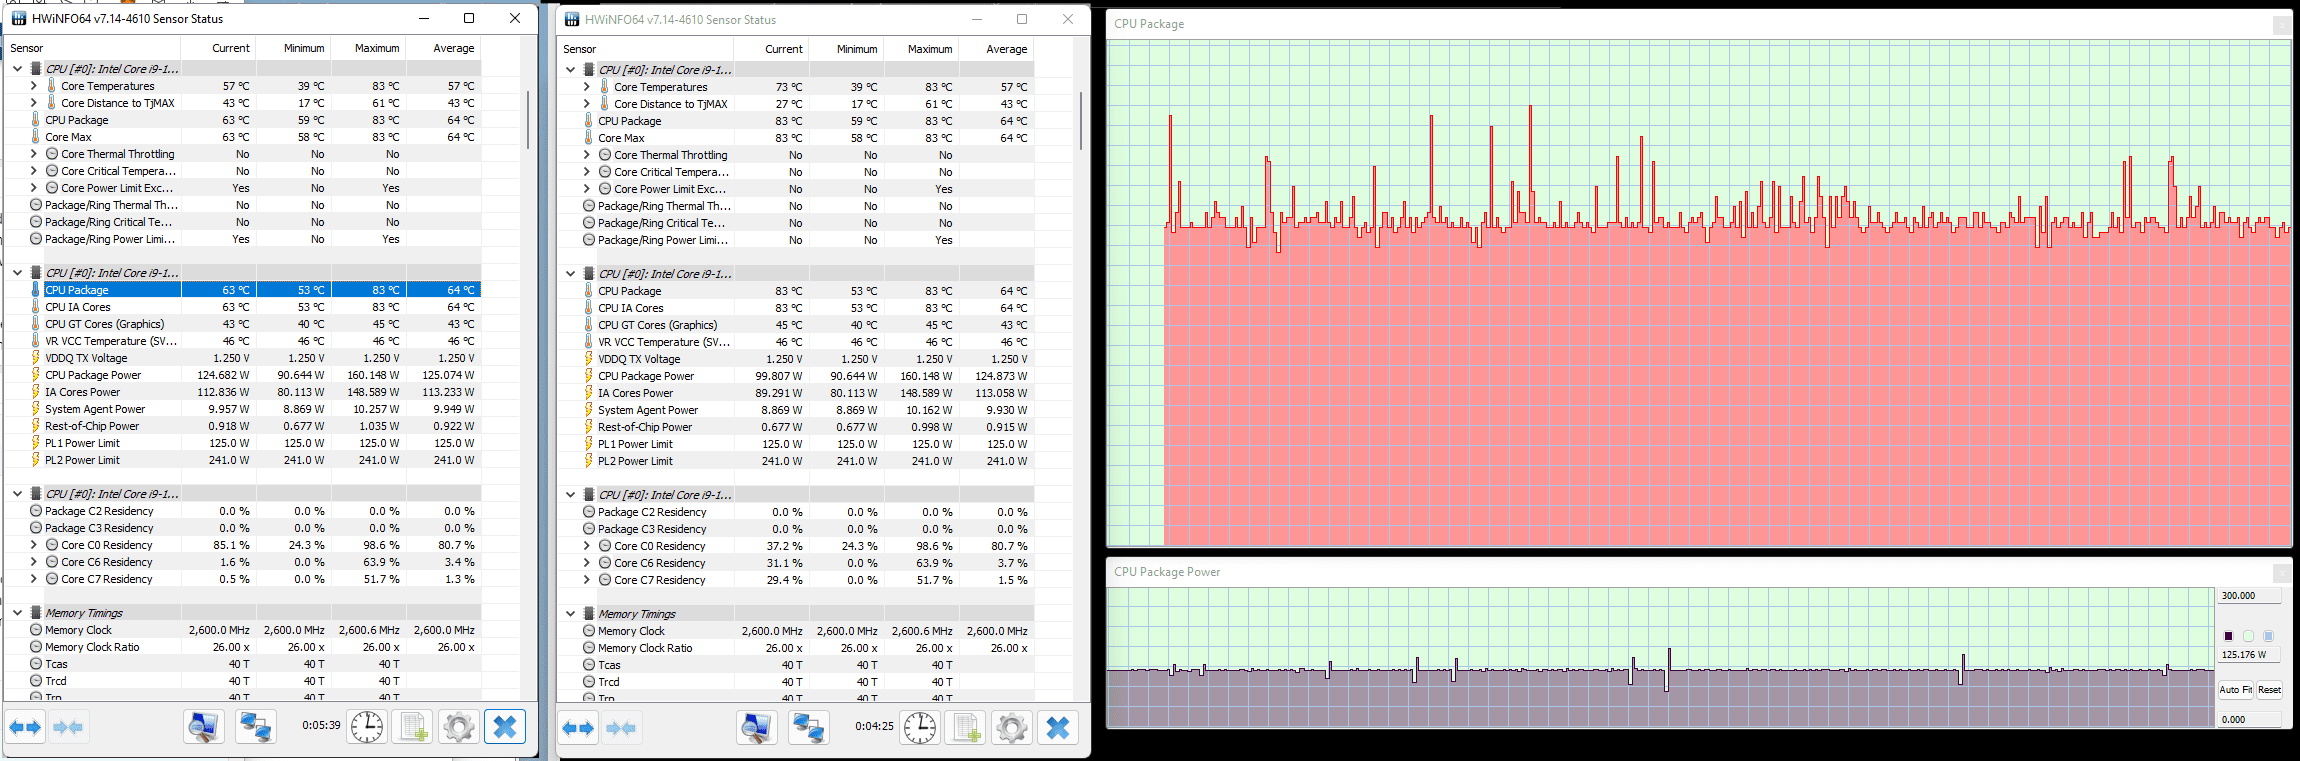Click HWiNFO64 title icon of the 0:04:25 window
The image size is (2300, 761).
pyautogui.click(x=572, y=19)
